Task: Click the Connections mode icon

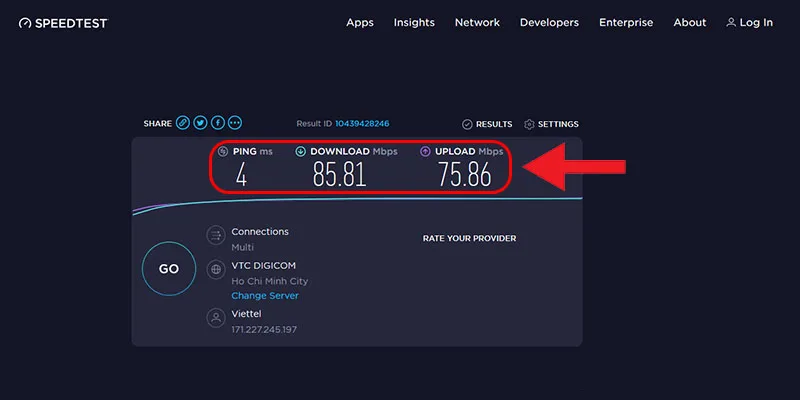Action: pyautogui.click(x=216, y=235)
